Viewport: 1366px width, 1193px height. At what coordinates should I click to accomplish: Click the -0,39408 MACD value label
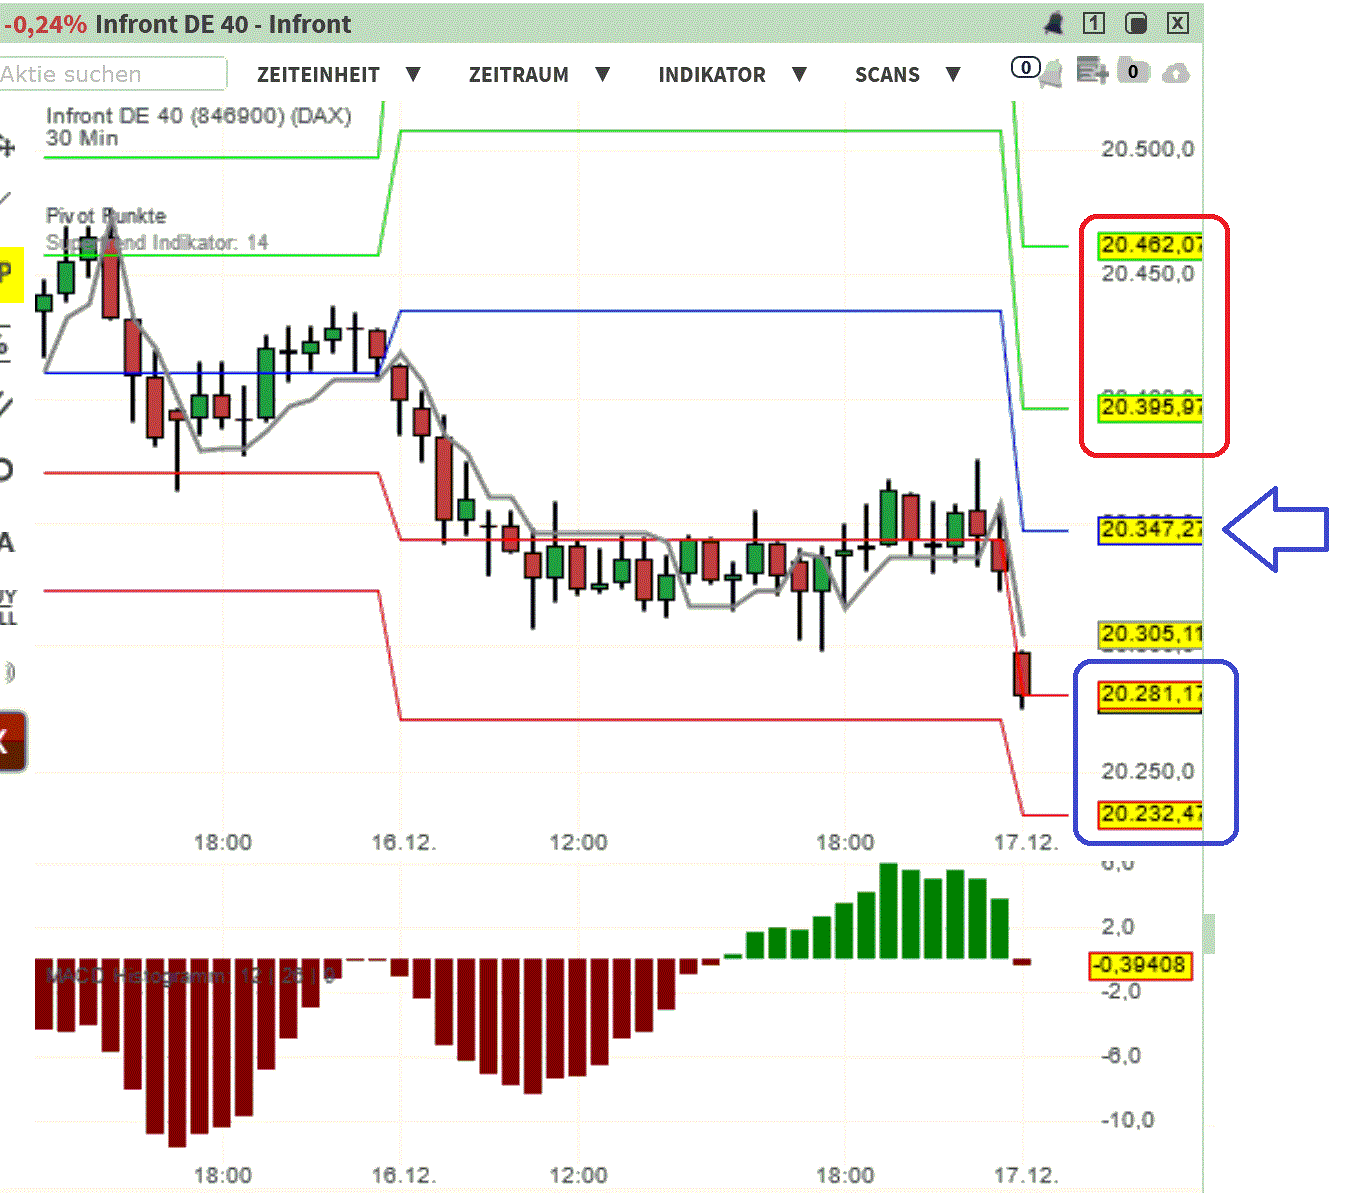[1140, 965]
